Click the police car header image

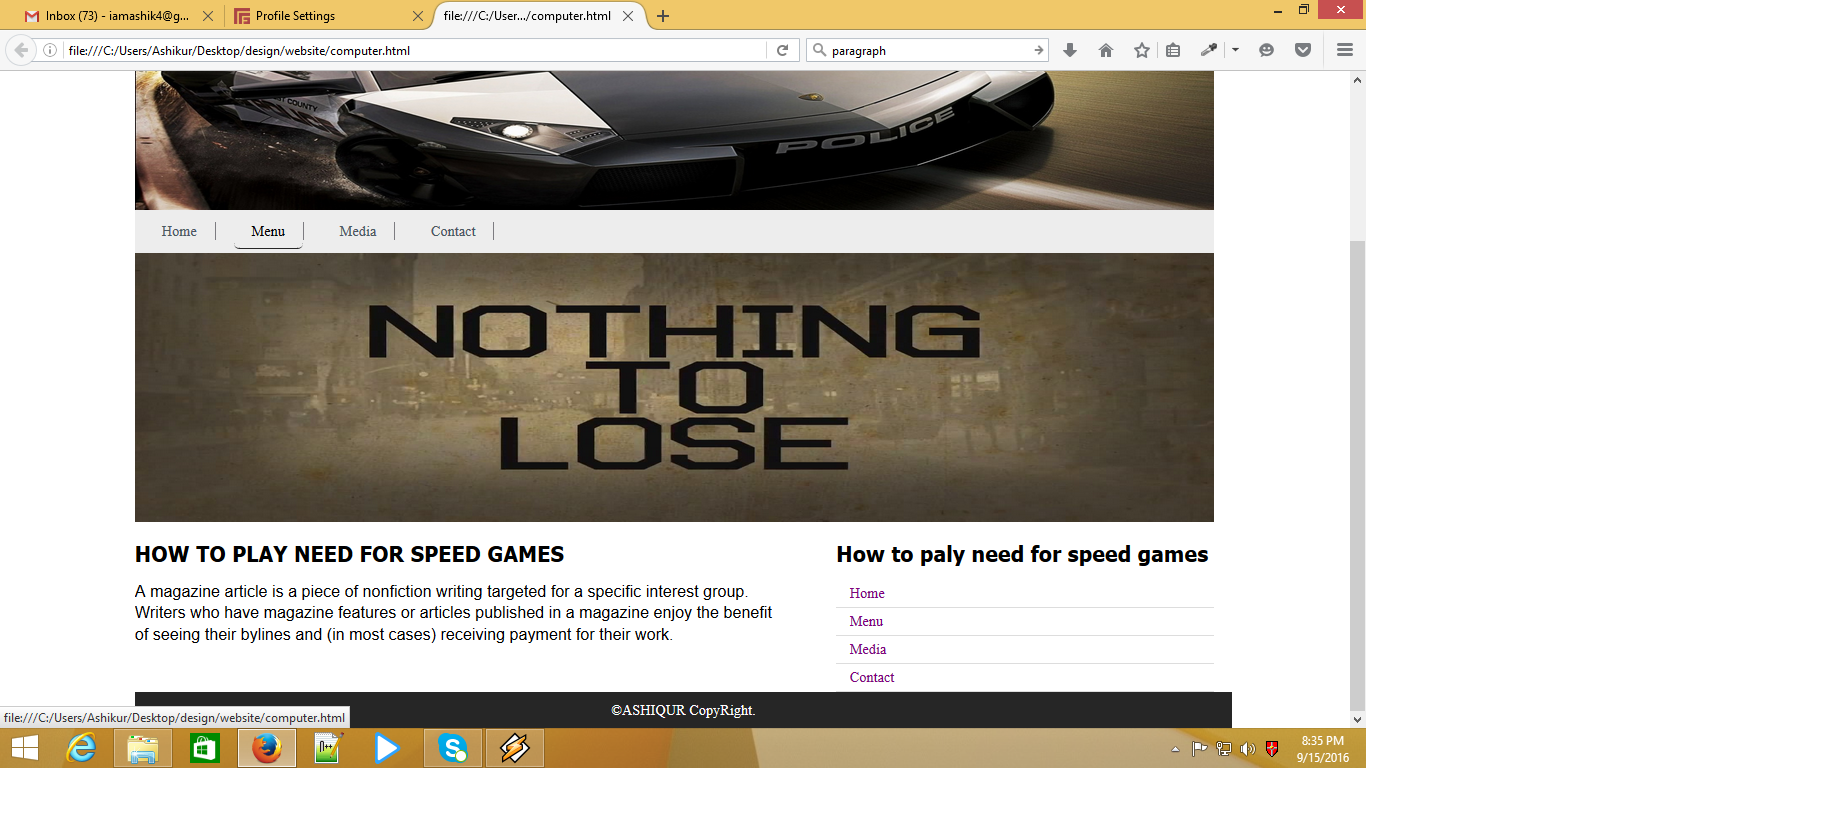pyautogui.click(x=674, y=140)
